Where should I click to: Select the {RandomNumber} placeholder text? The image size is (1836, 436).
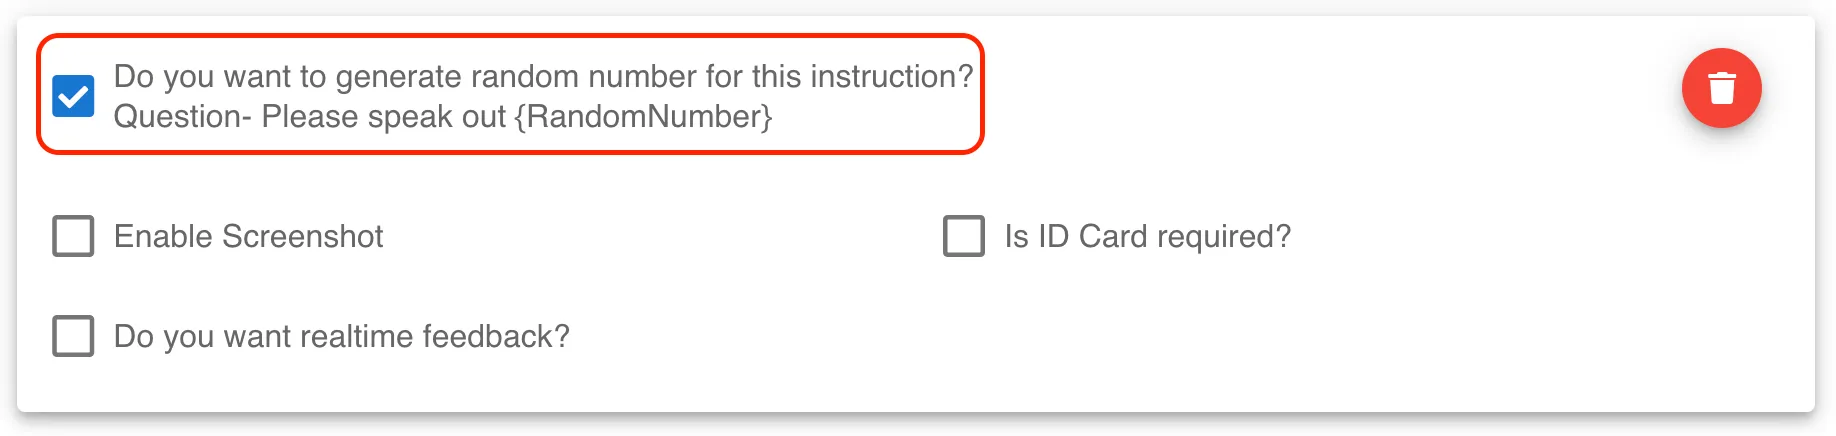pos(643,116)
